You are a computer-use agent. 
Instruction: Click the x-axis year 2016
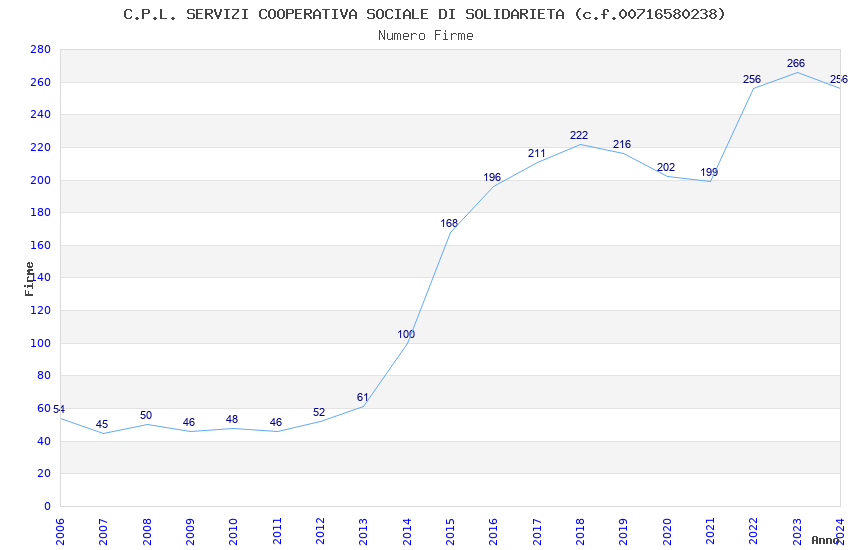pos(493,531)
